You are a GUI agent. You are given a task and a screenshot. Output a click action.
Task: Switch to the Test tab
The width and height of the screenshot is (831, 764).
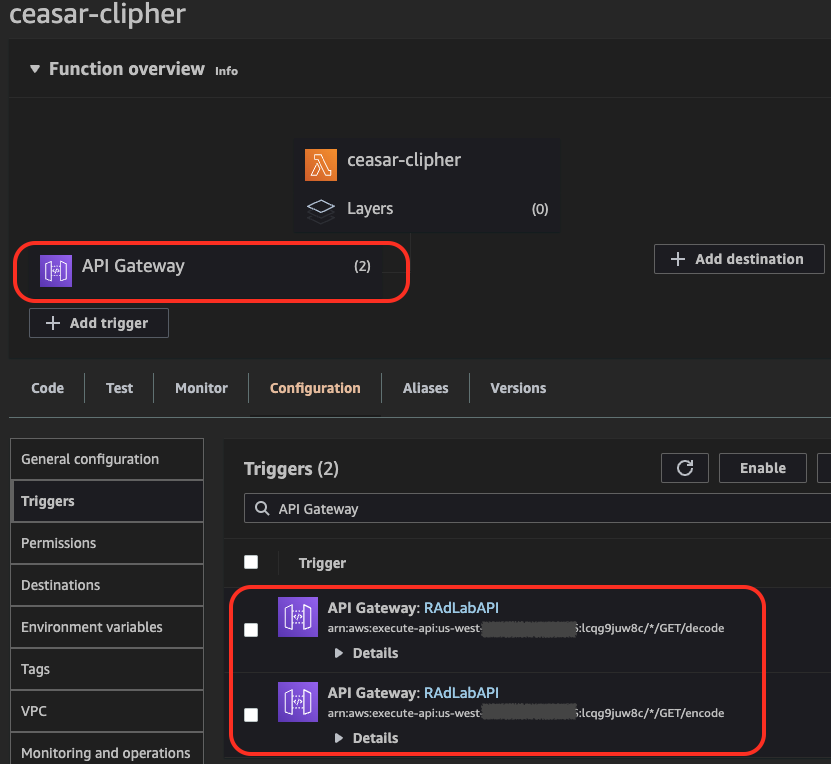click(119, 388)
